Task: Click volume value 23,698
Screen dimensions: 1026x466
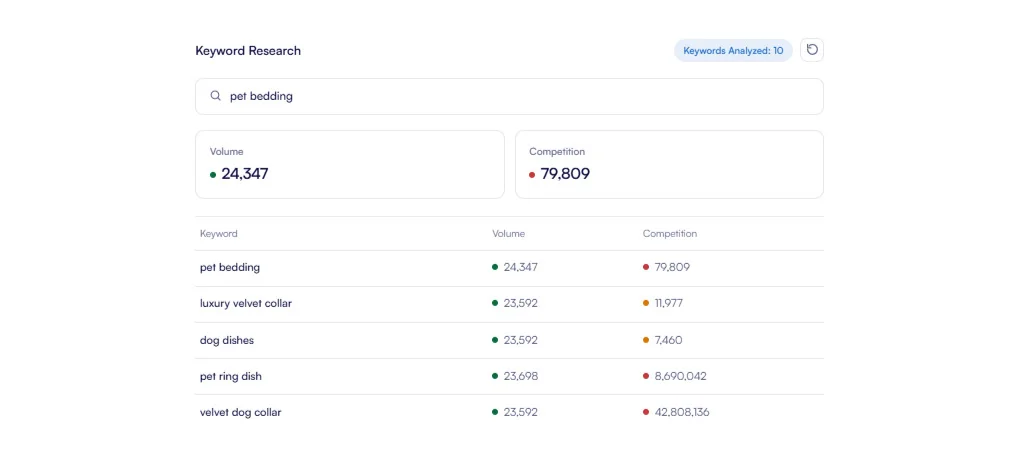Action: coord(520,376)
